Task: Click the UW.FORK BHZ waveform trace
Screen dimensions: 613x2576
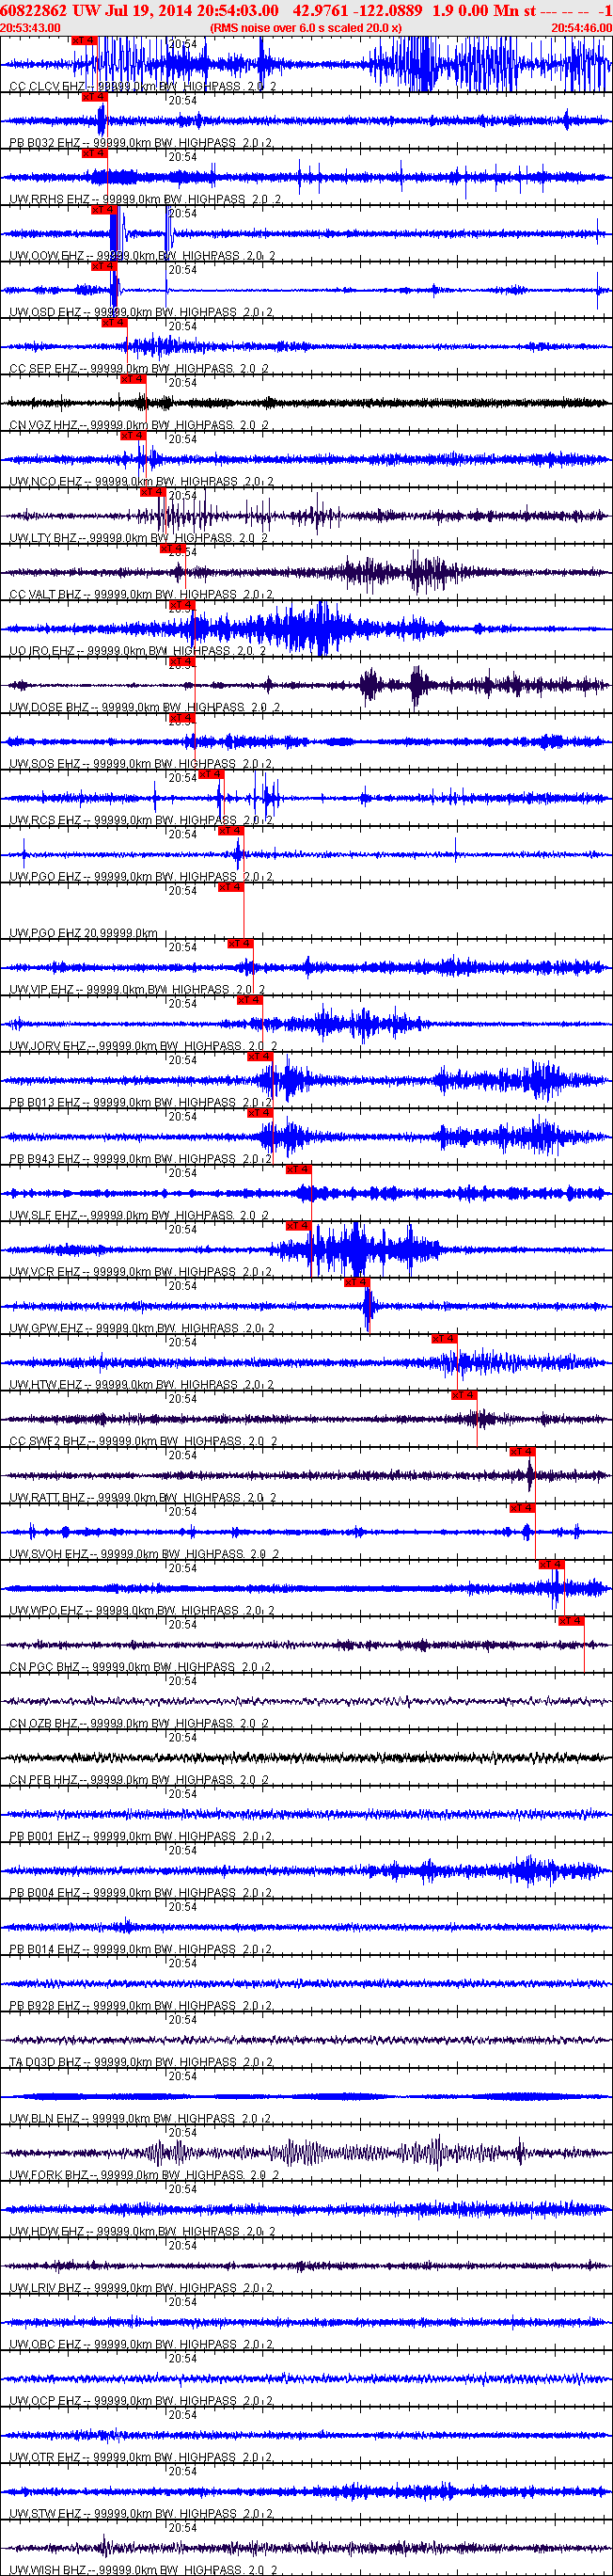Action: tap(306, 2149)
